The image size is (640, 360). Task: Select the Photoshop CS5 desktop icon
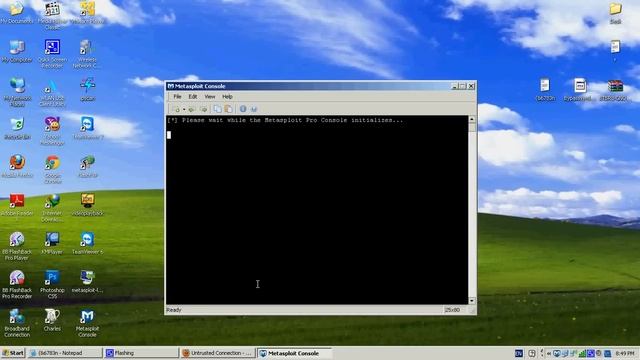coord(52,284)
